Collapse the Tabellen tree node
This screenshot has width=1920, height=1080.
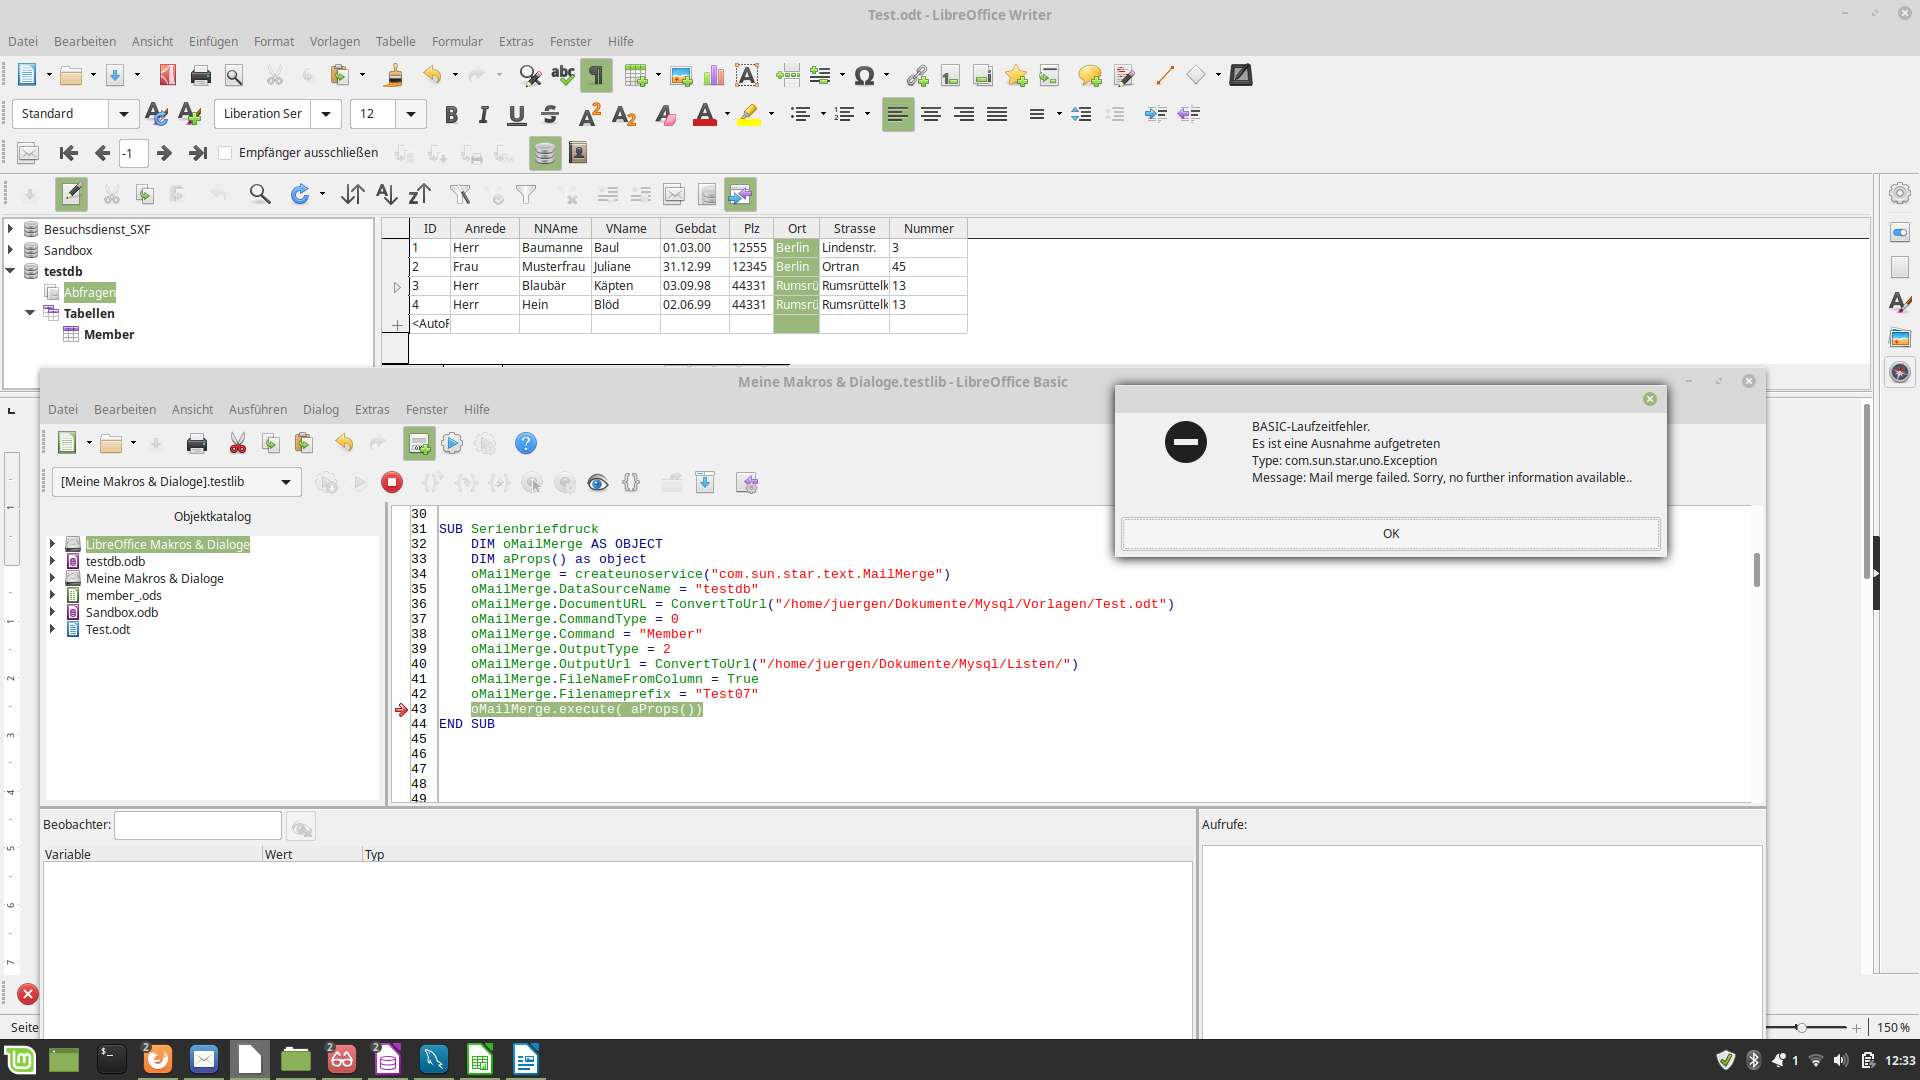(x=30, y=313)
